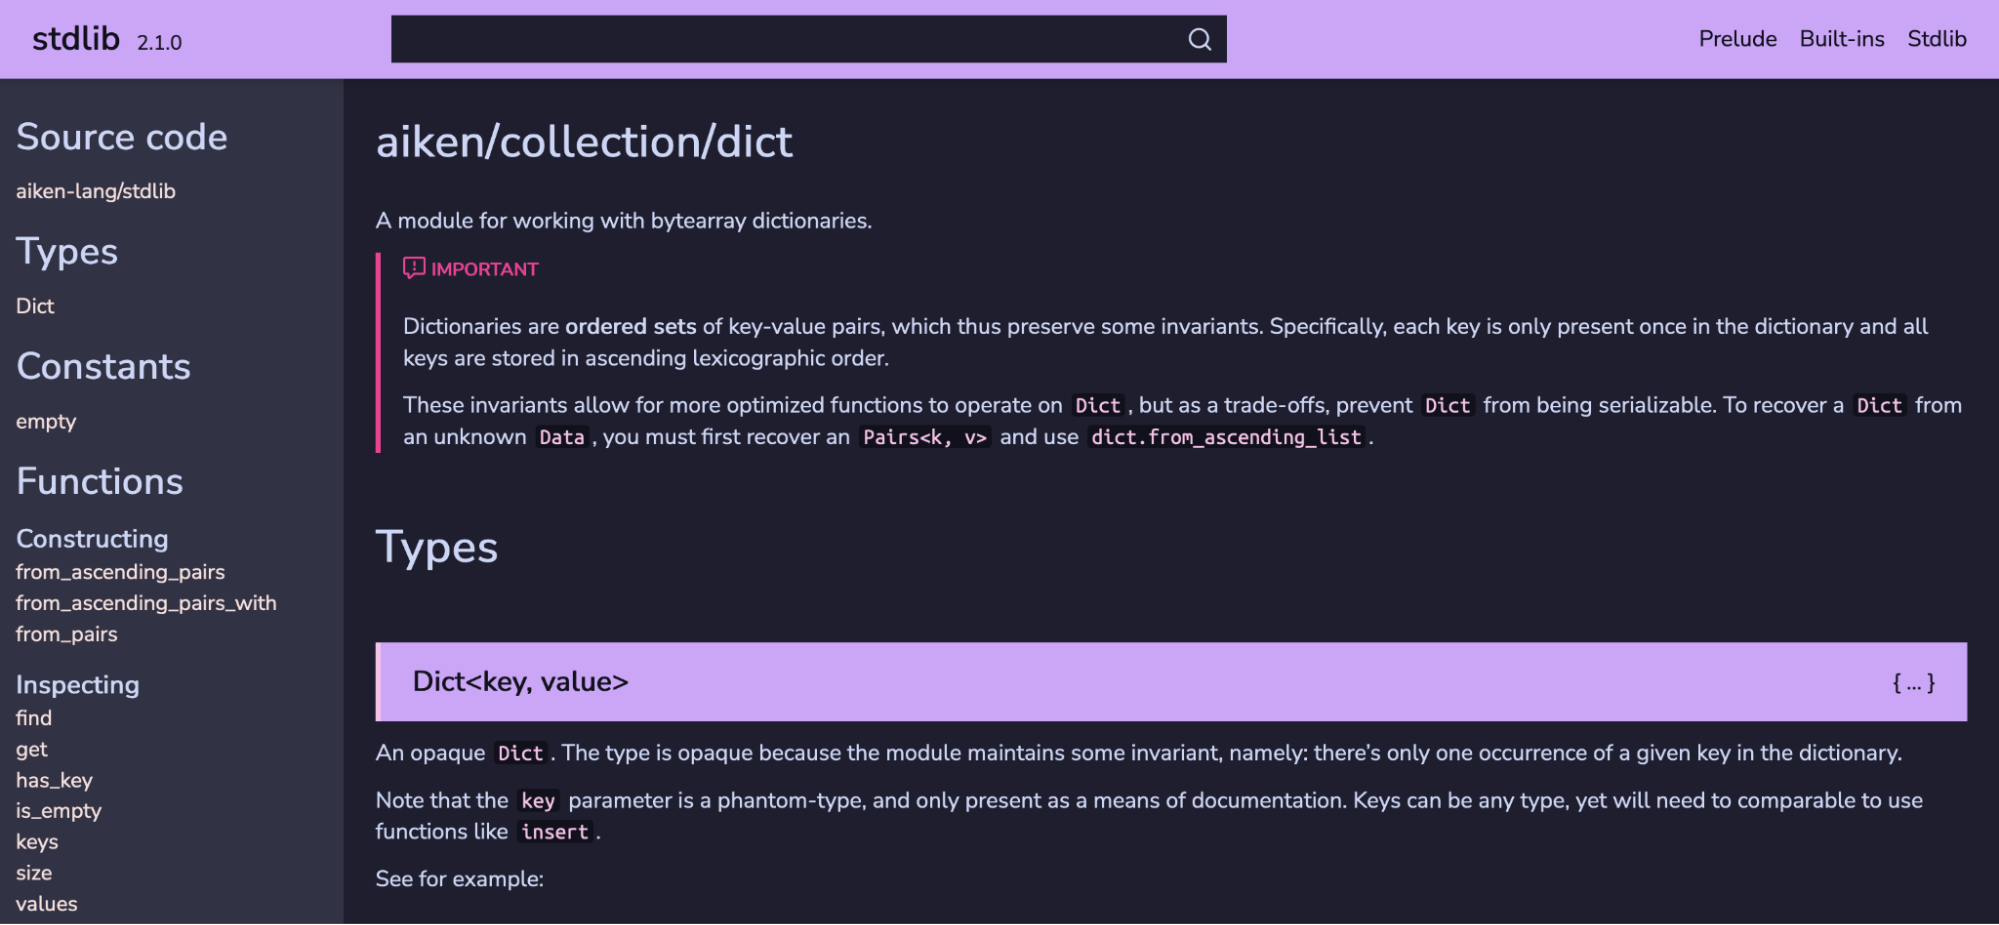Click the inline insert code reference
This screenshot has height=925, width=1999.
point(555,832)
